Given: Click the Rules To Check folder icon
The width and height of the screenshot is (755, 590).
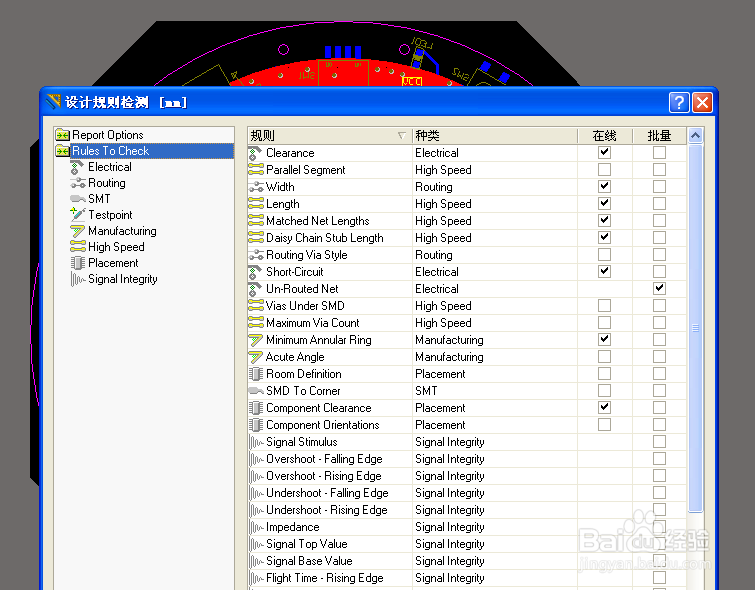Looking at the screenshot, I should point(63,151).
